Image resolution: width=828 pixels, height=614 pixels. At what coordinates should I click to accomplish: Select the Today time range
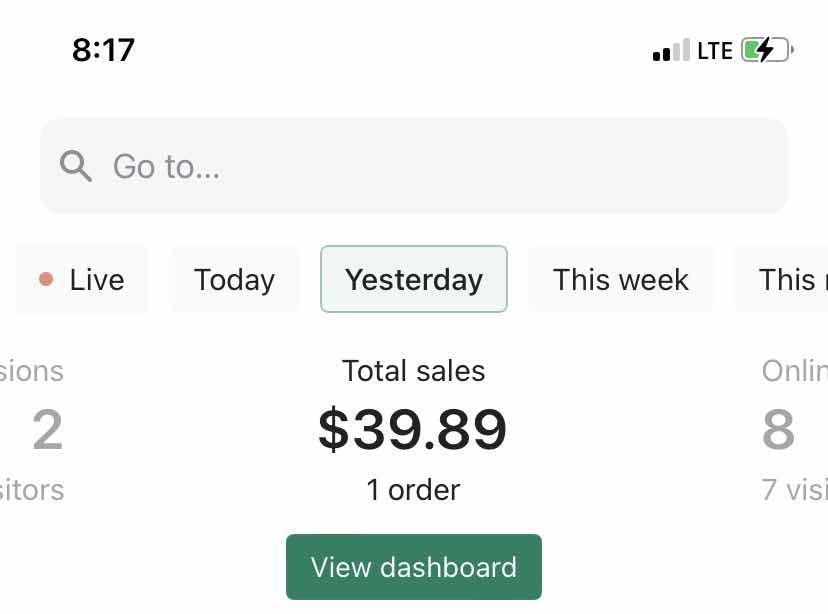point(234,280)
